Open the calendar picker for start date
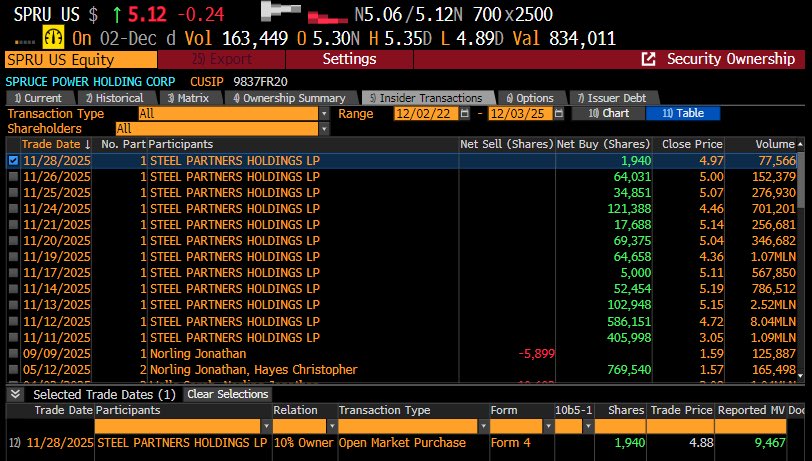 pos(465,113)
